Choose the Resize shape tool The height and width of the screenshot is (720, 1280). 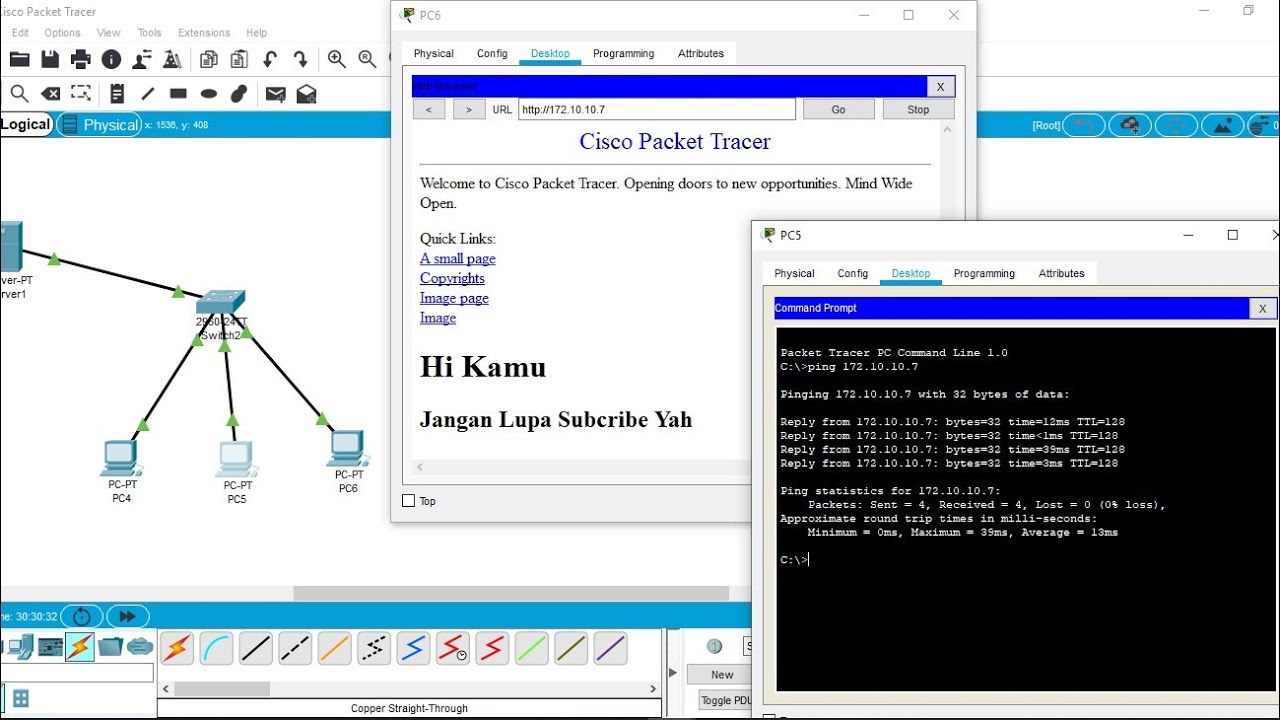[x=81, y=94]
